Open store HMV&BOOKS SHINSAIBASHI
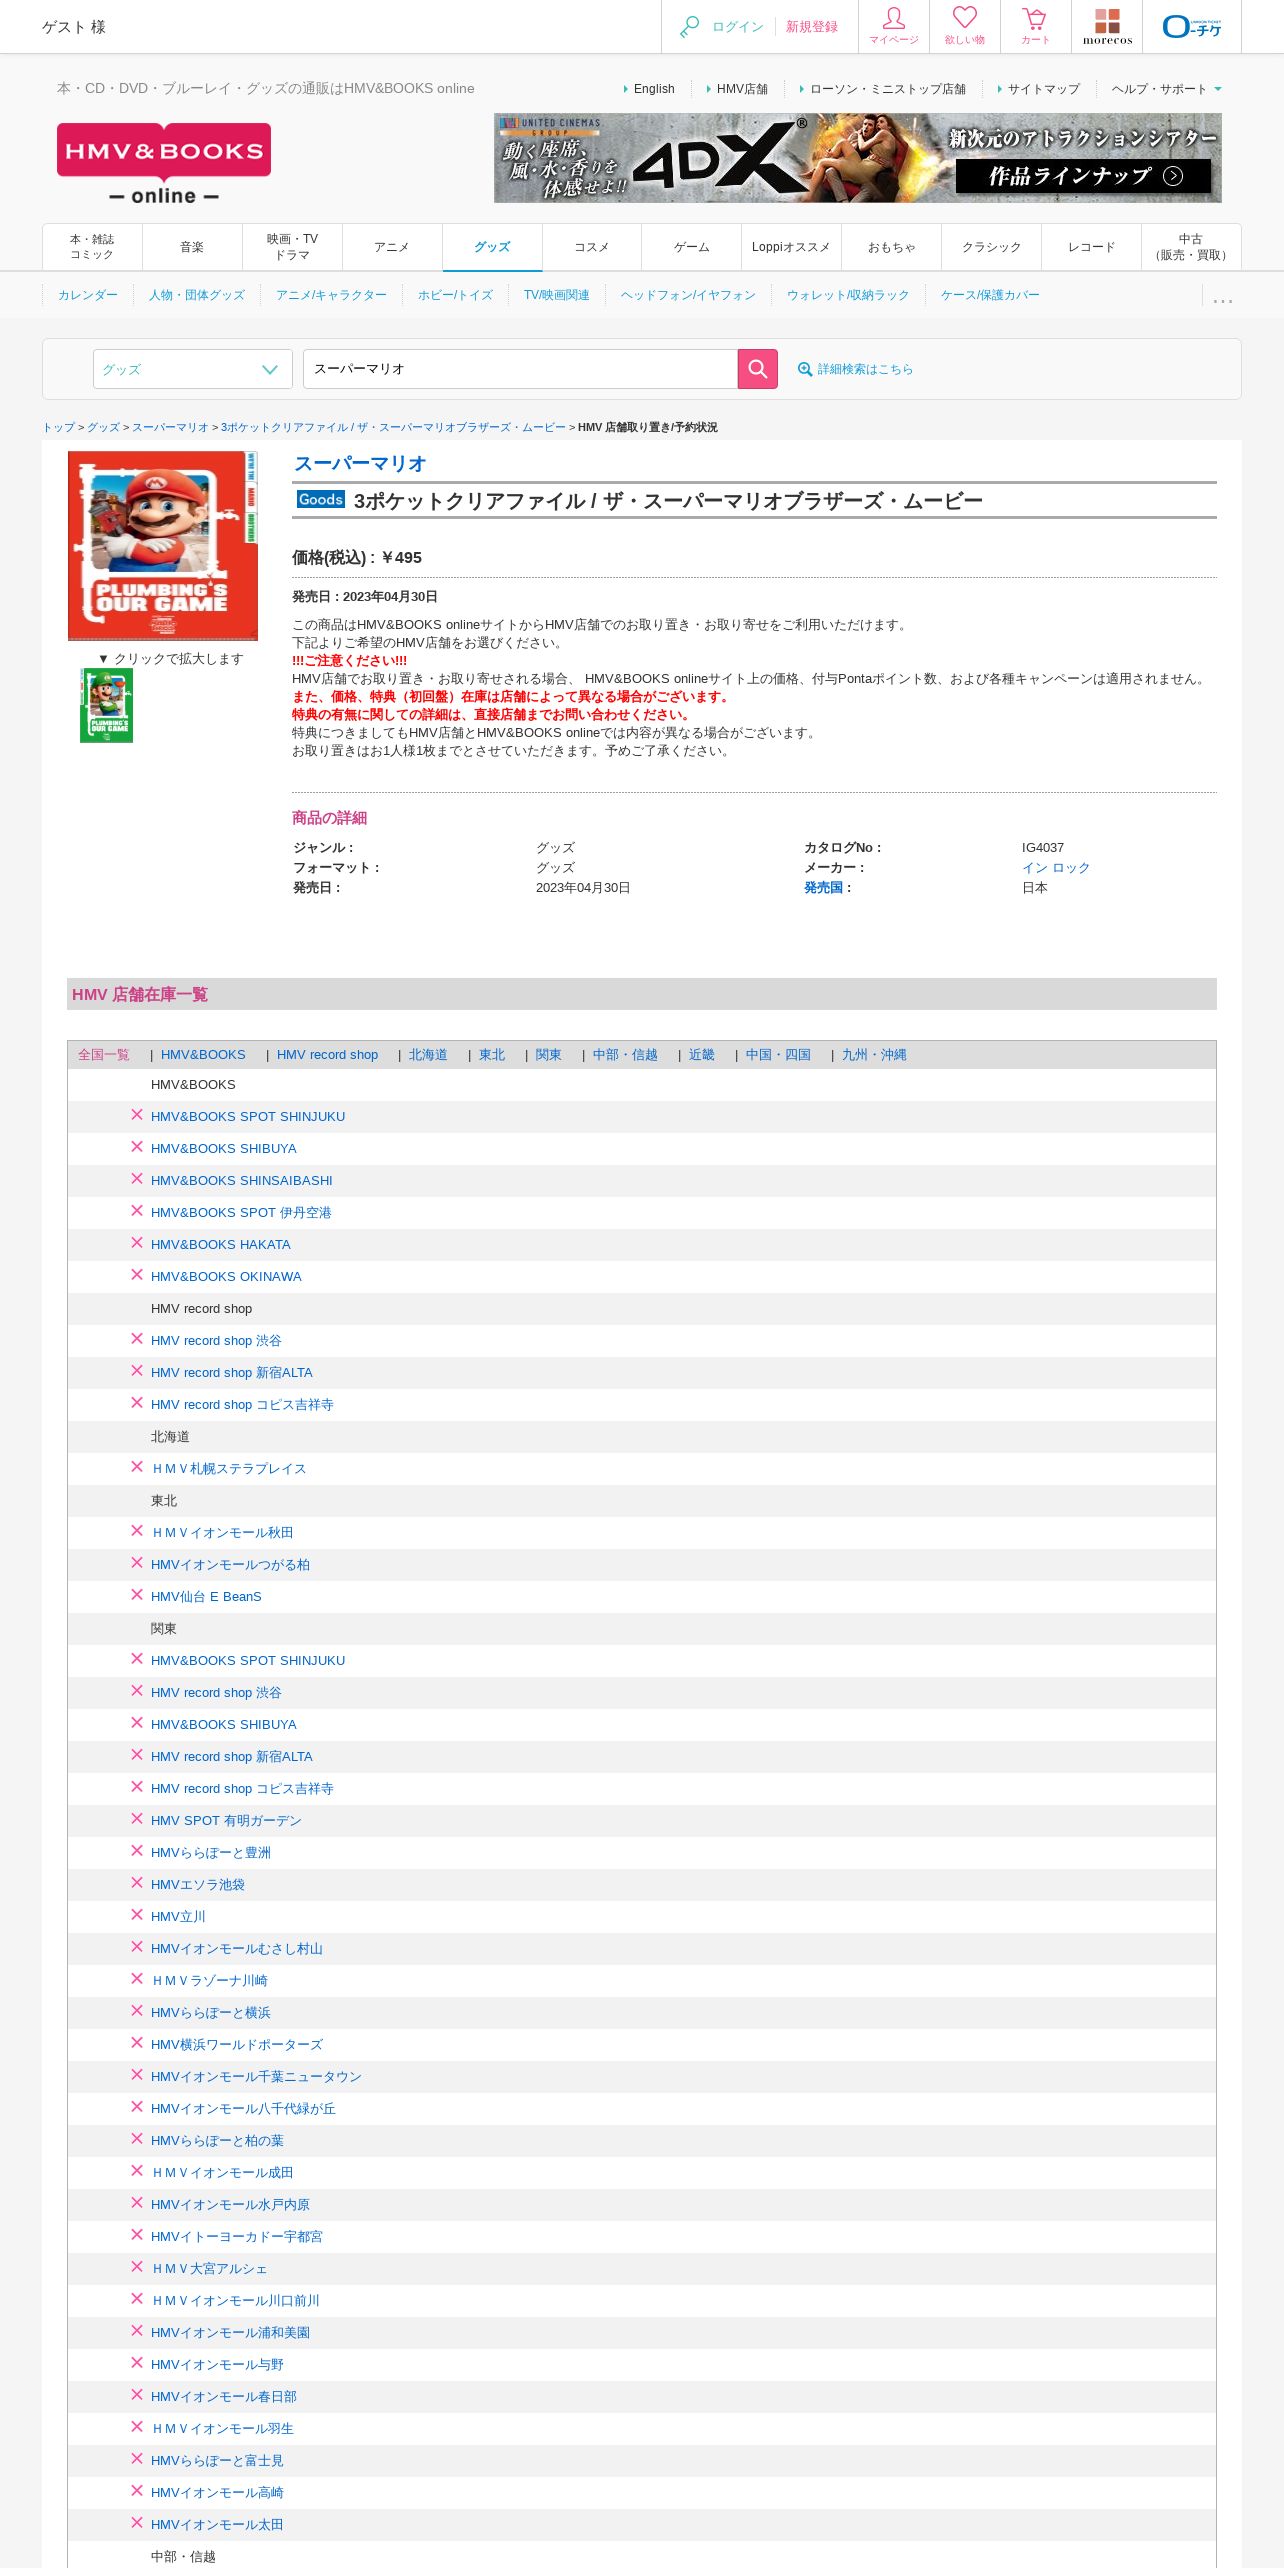The image size is (1284, 2568). tap(241, 1181)
